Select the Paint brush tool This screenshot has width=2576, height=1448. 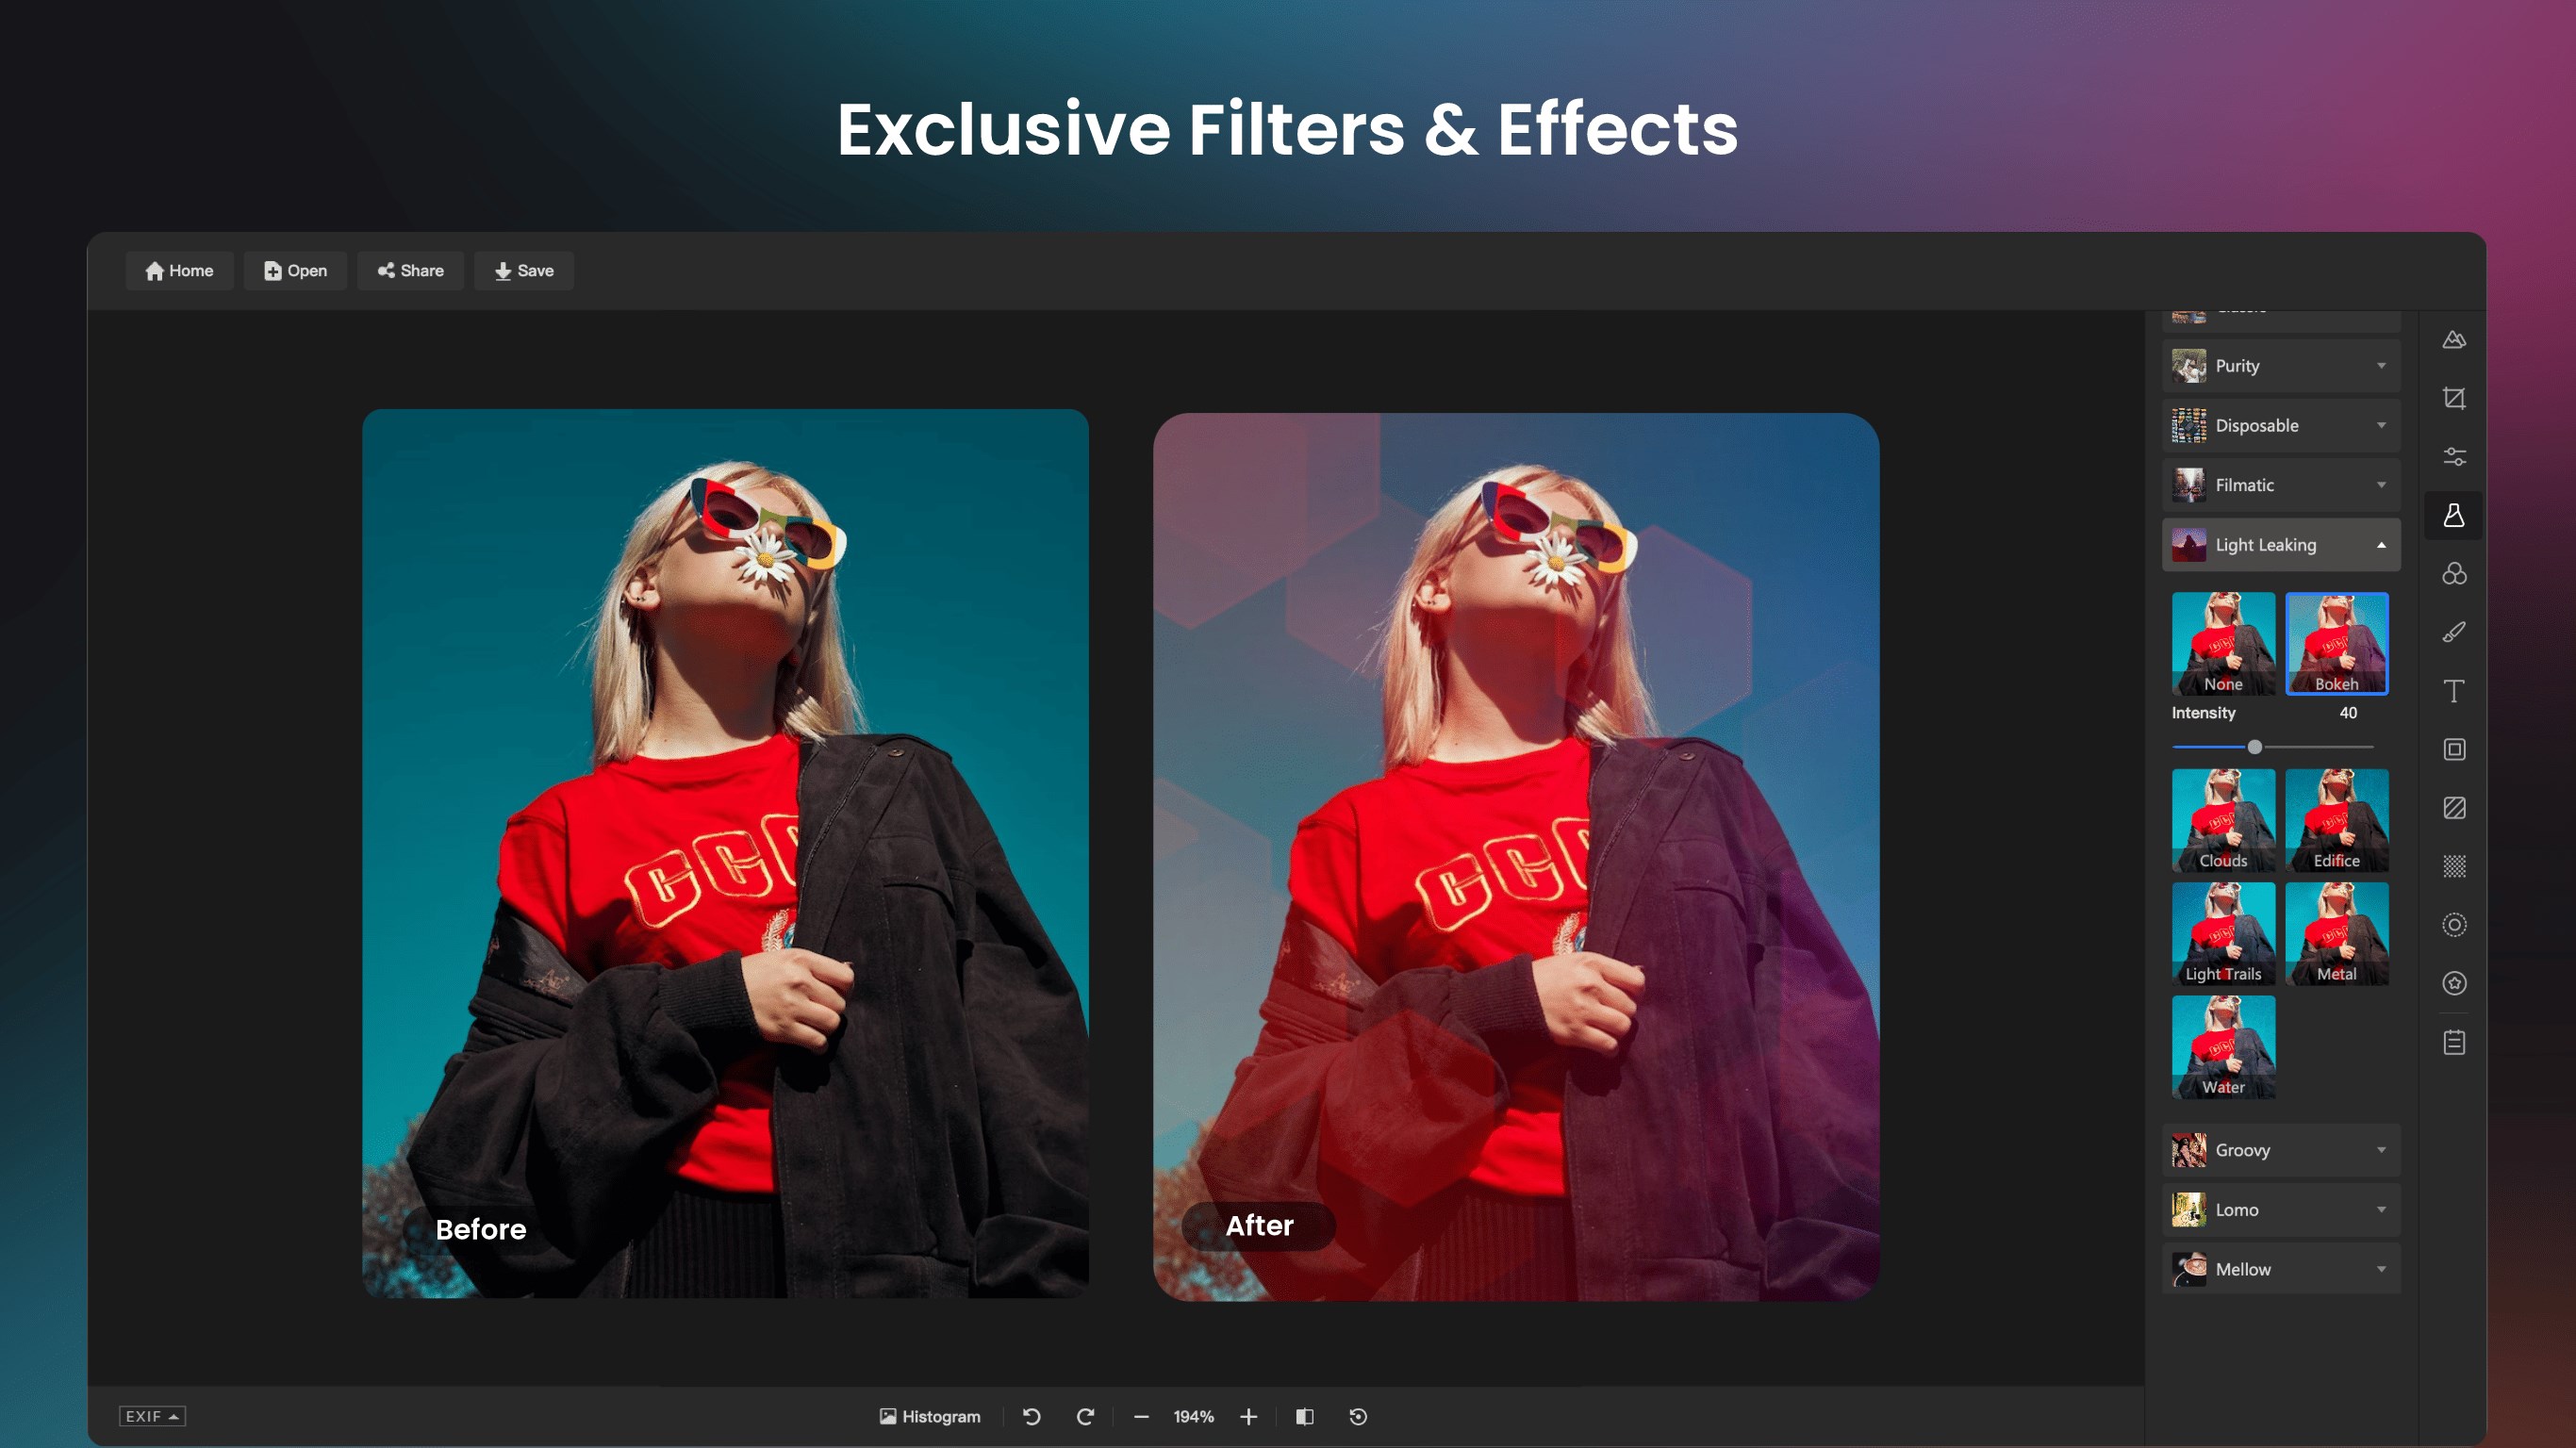point(2453,632)
